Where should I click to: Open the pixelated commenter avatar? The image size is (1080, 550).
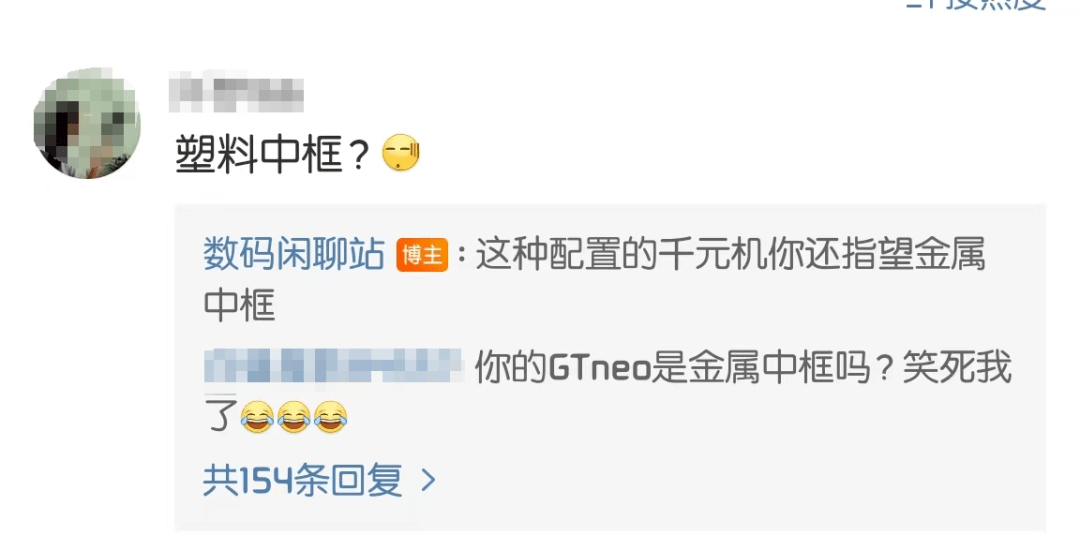pyautogui.click(x=87, y=124)
